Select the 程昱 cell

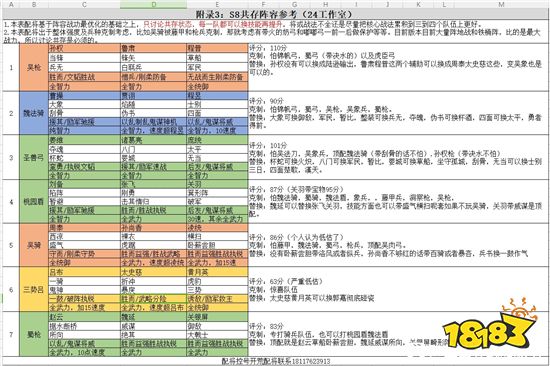click(217, 96)
